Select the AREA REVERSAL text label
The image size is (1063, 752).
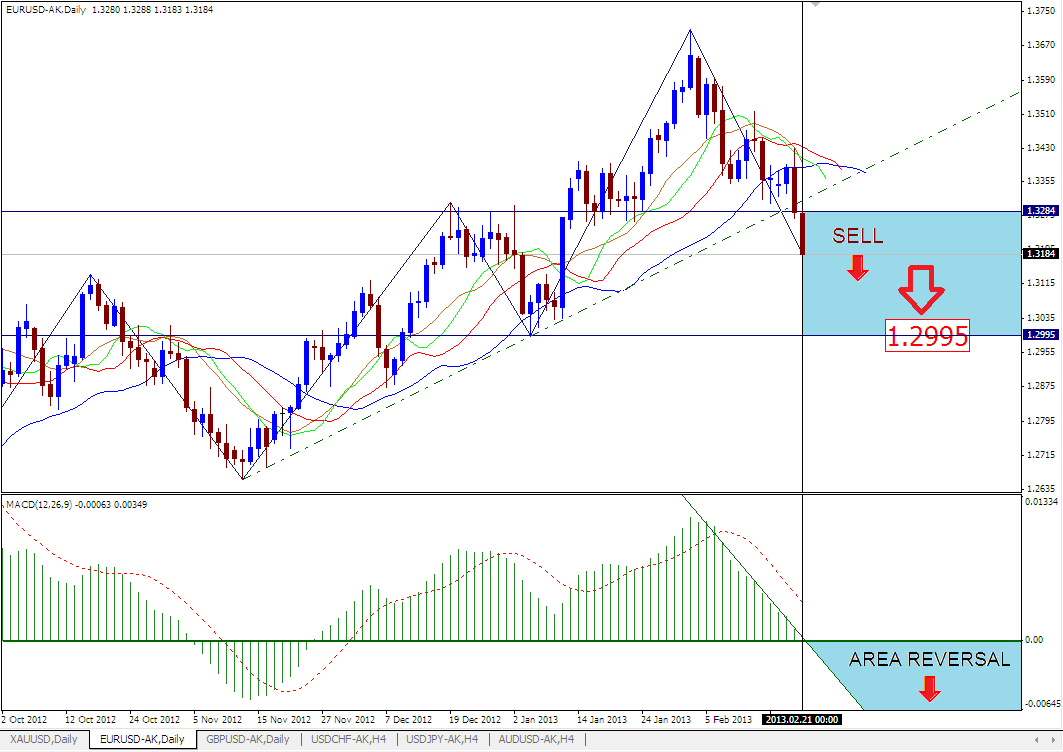[929, 659]
